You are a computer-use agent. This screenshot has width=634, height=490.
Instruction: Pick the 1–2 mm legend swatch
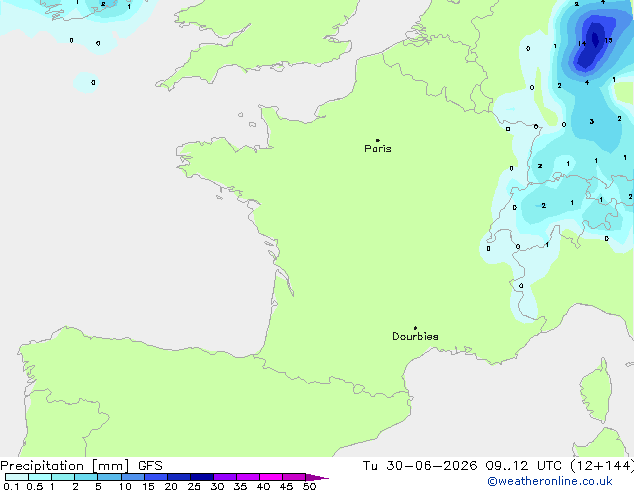click(63, 477)
